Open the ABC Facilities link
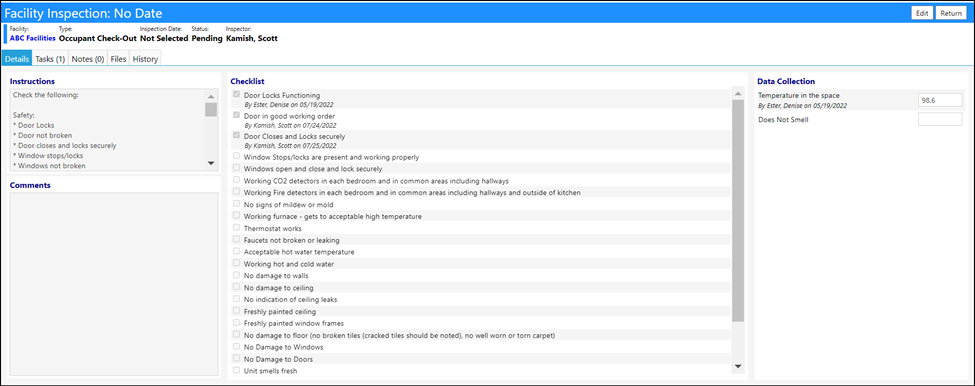 [x=32, y=38]
